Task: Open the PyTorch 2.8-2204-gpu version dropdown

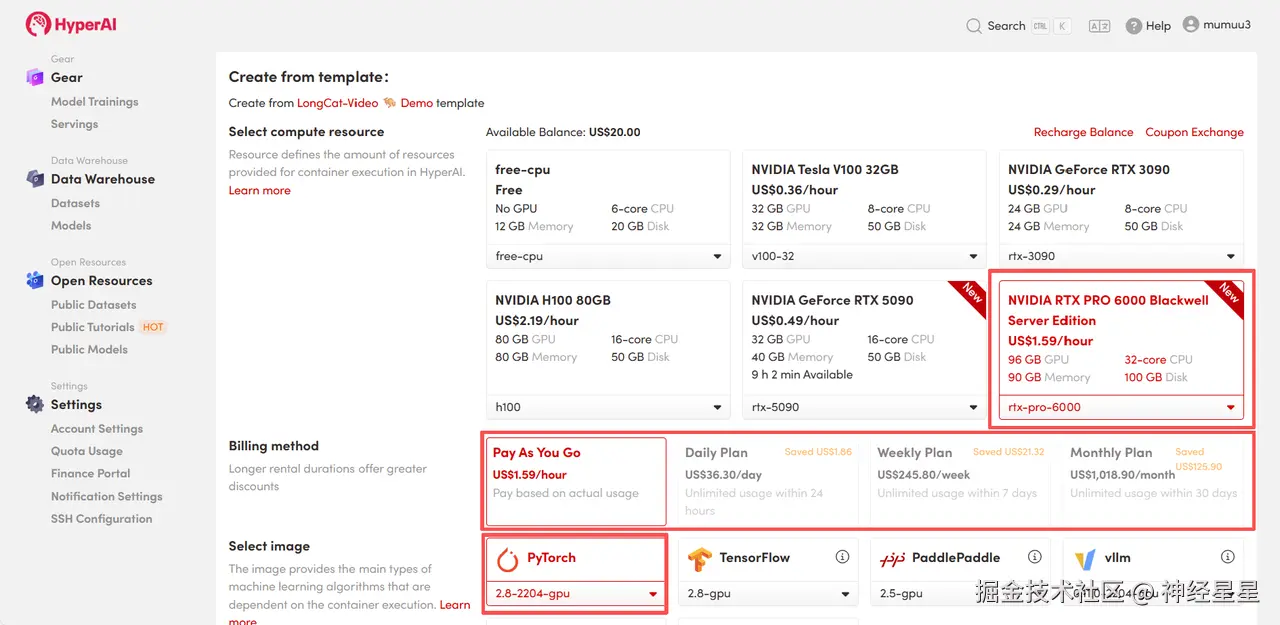Action: [577, 594]
